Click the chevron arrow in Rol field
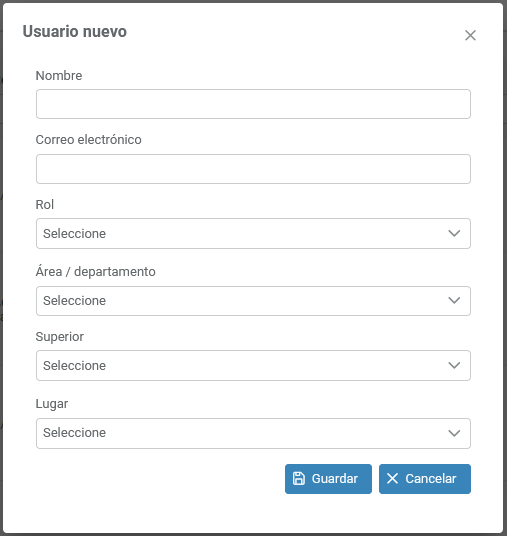 click(x=454, y=233)
